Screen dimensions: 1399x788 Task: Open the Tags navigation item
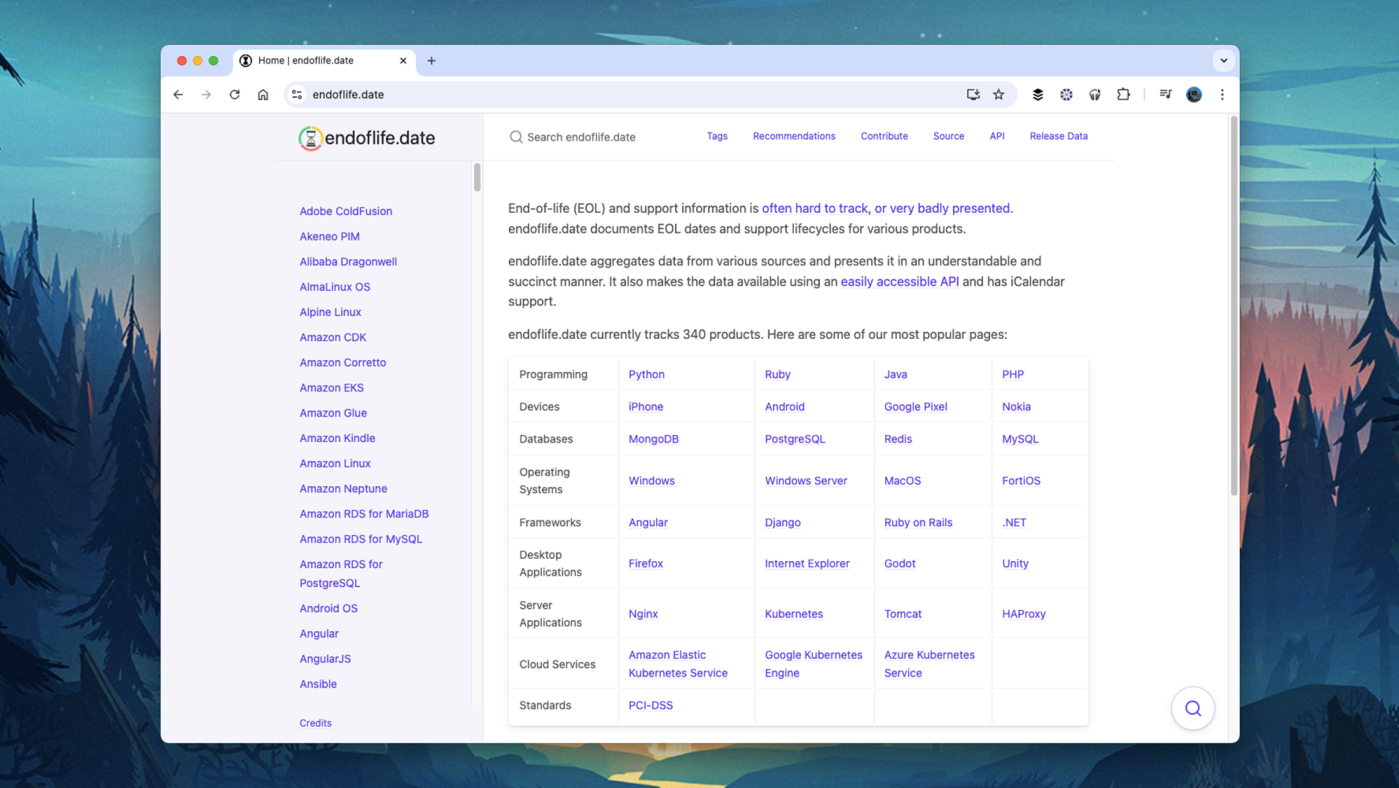coord(717,136)
